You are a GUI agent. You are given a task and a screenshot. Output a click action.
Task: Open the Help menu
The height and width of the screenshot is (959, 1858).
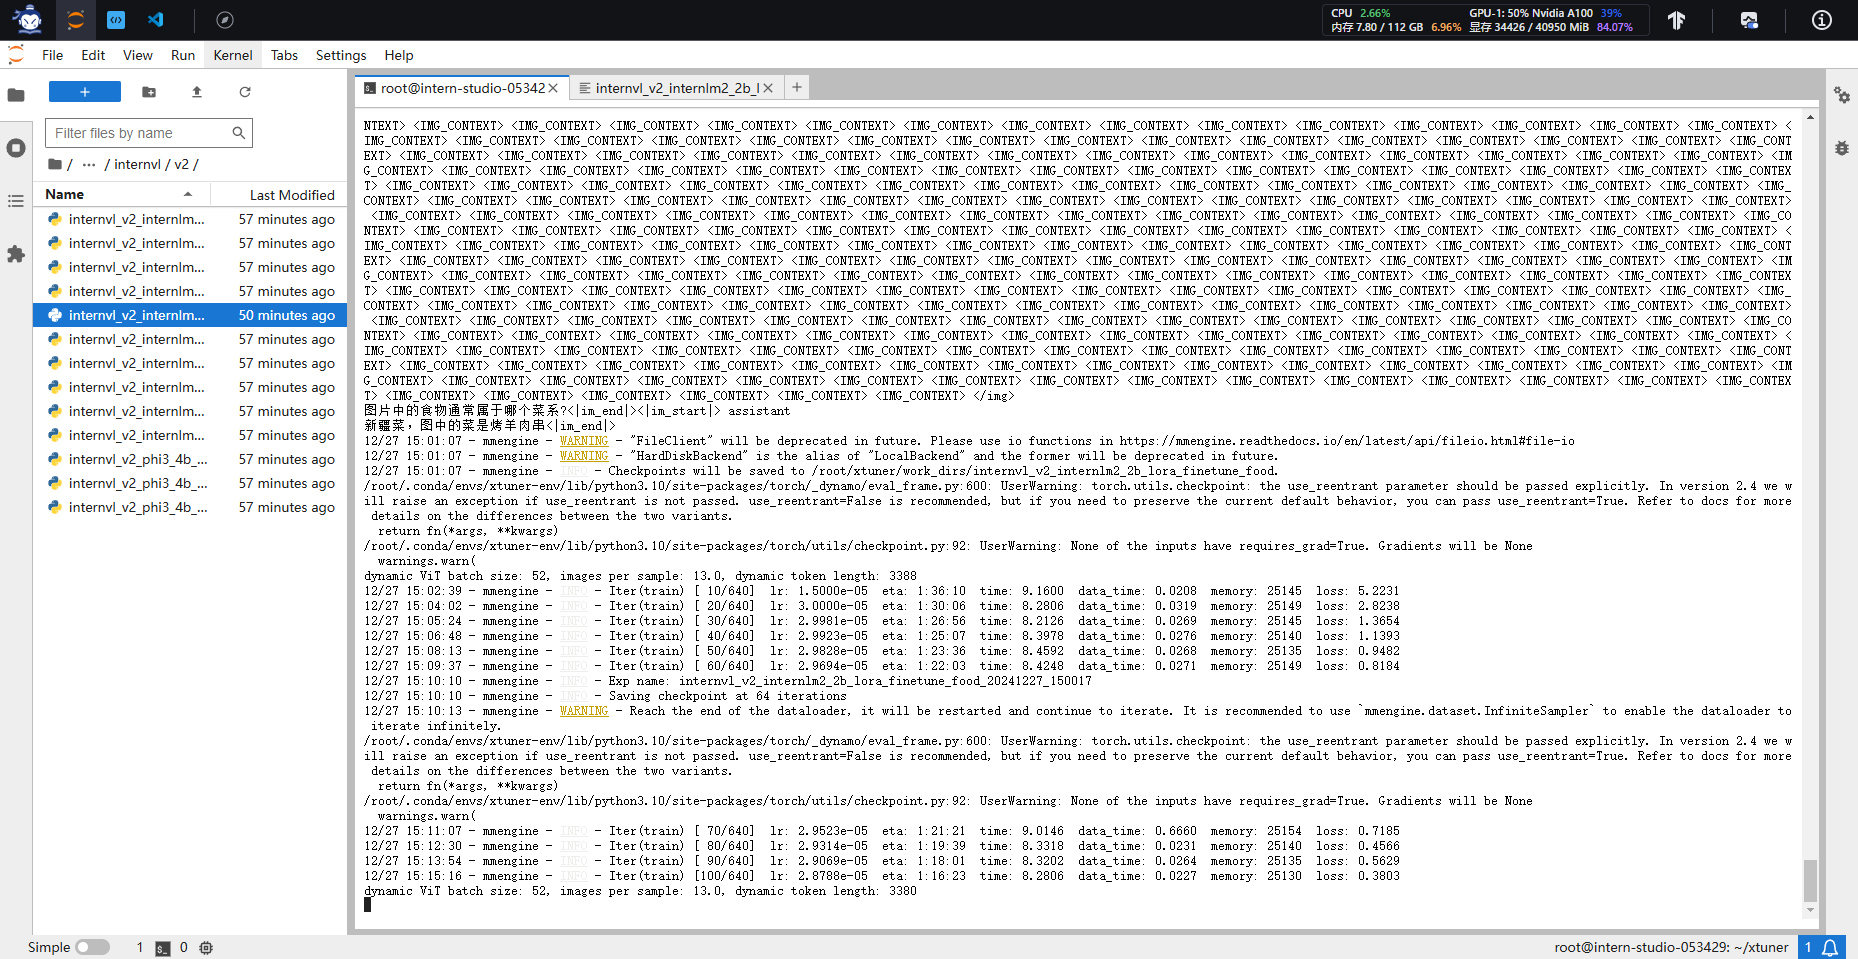coord(399,55)
